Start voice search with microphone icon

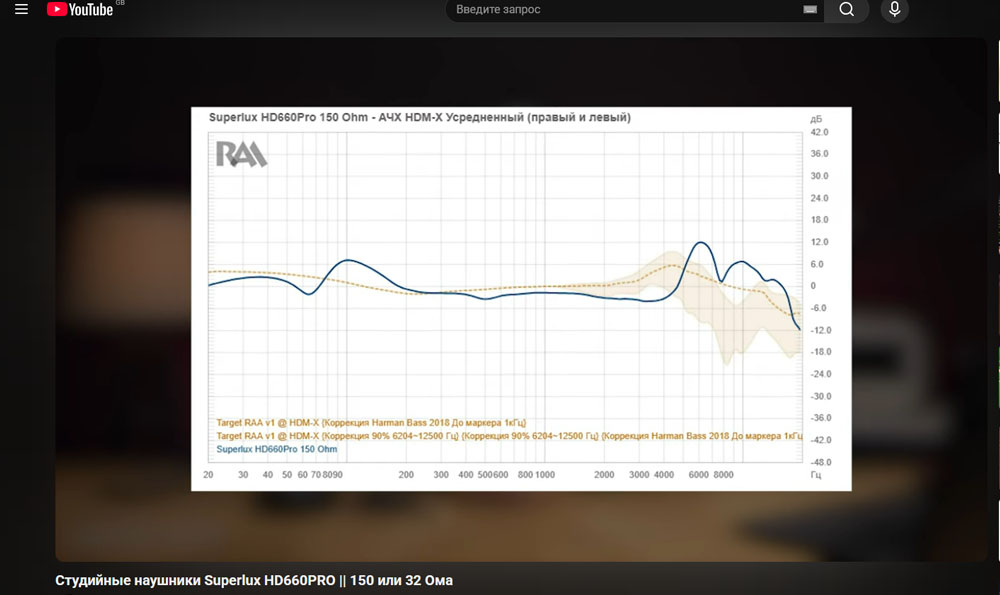894,10
